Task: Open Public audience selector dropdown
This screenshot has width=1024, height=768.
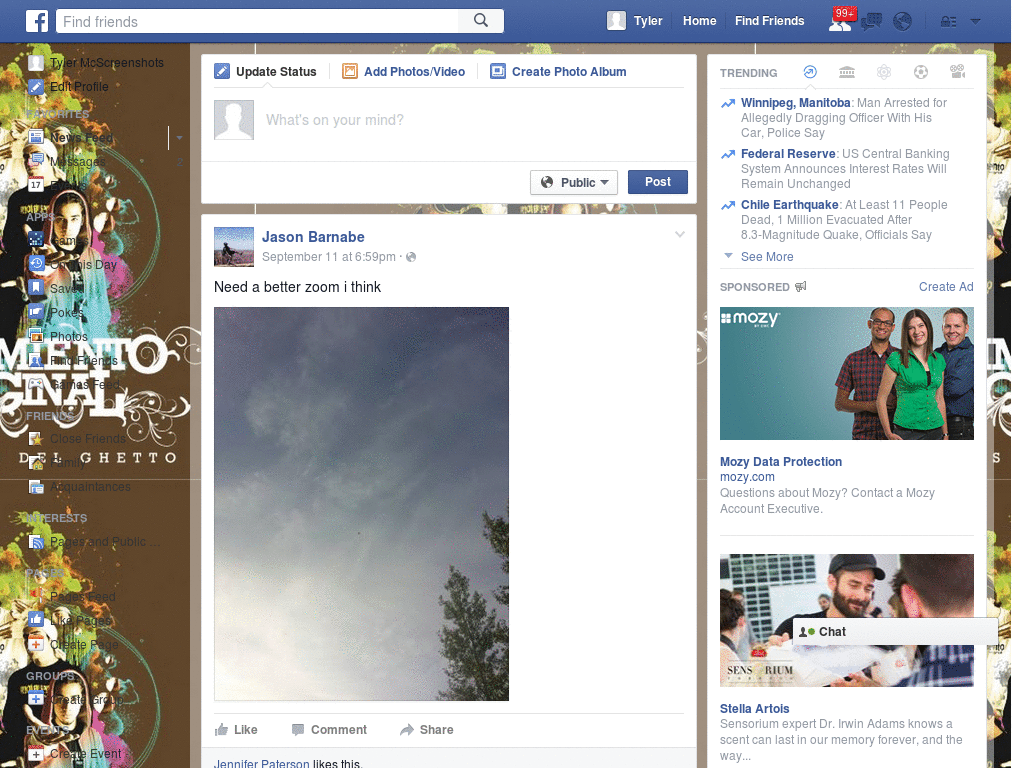Action: coord(573,182)
